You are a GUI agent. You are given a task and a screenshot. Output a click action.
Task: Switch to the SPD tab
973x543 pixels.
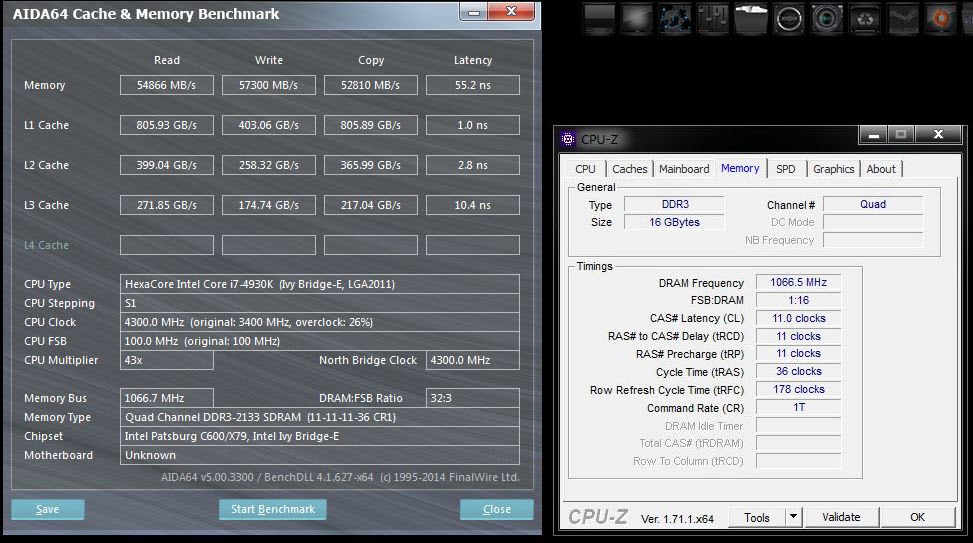pos(786,169)
